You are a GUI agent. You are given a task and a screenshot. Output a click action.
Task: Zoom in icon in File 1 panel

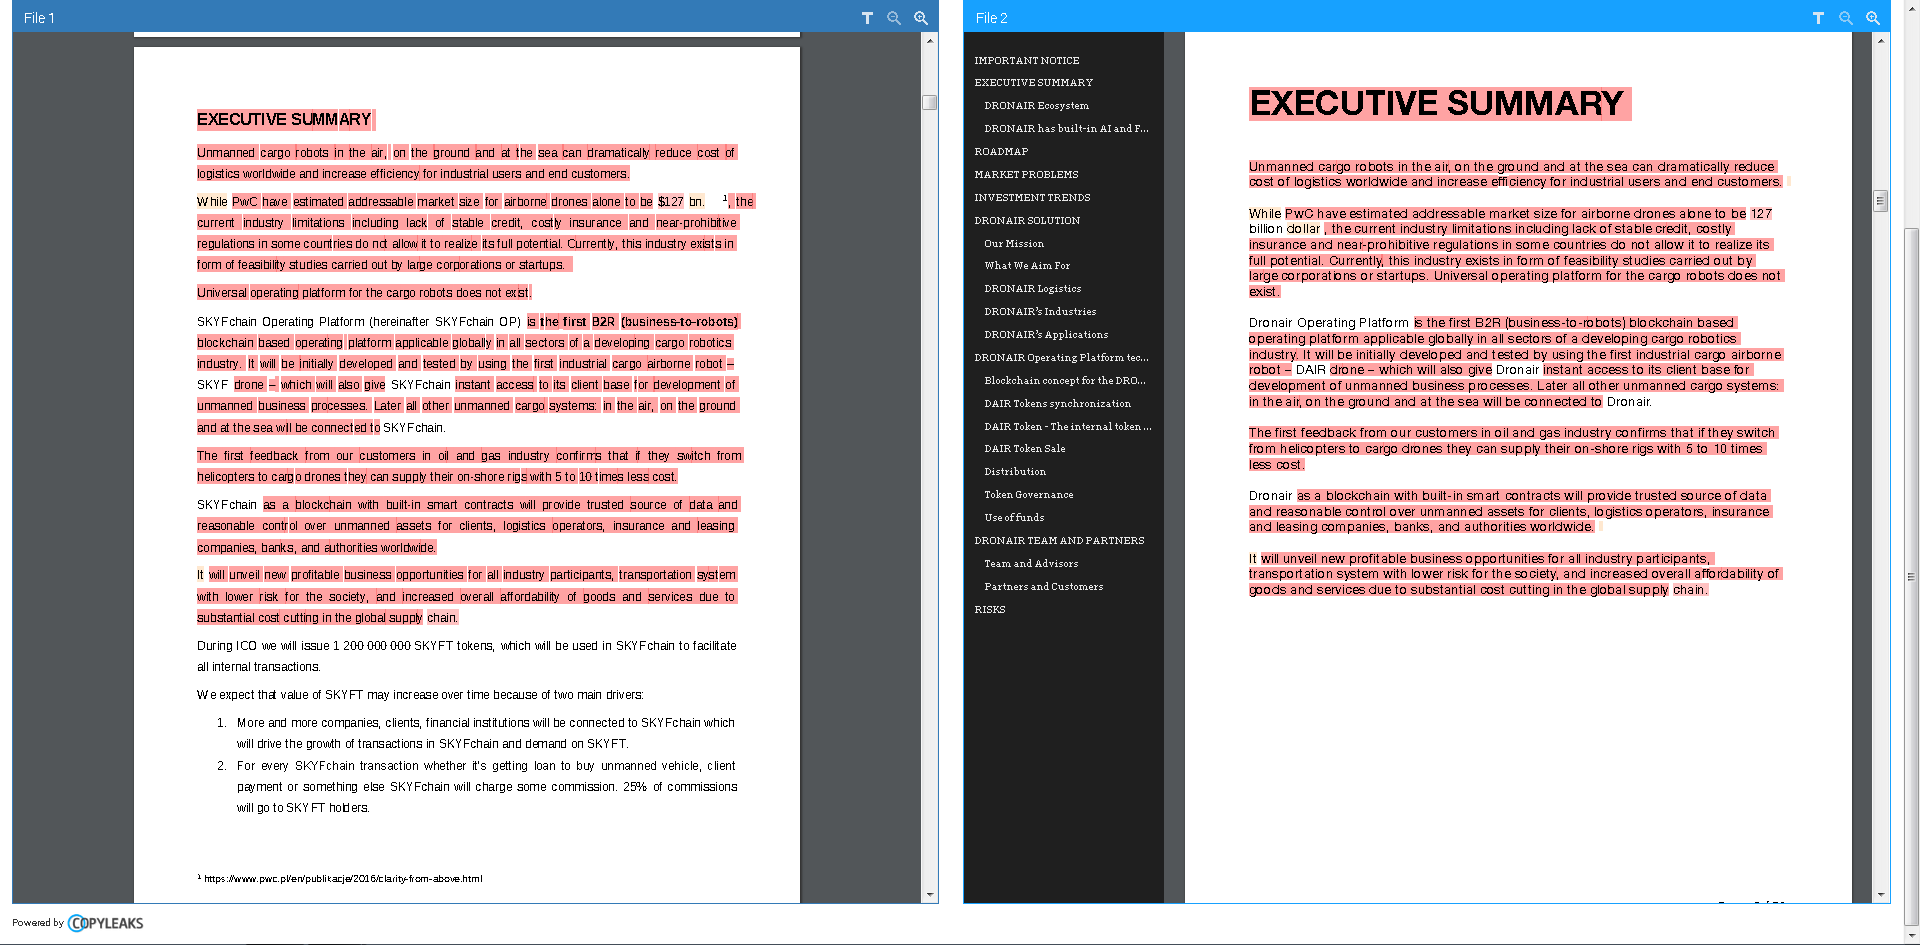coord(921,18)
